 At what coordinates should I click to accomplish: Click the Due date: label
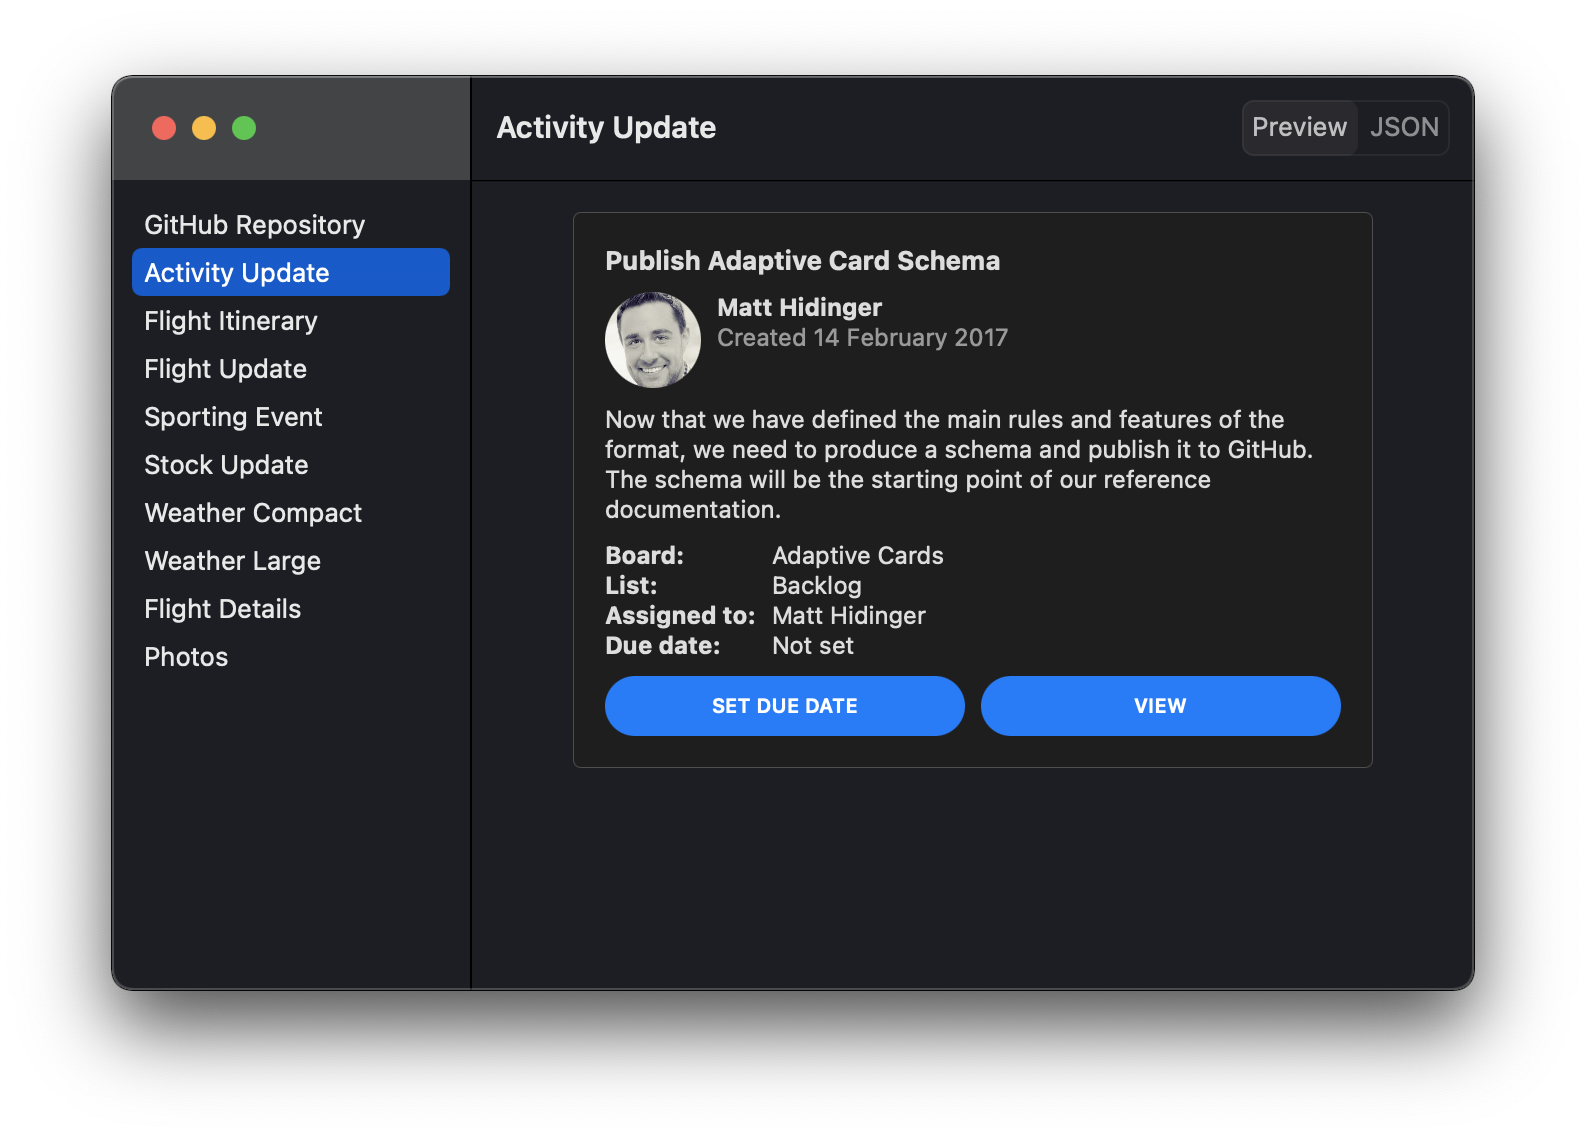(663, 646)
